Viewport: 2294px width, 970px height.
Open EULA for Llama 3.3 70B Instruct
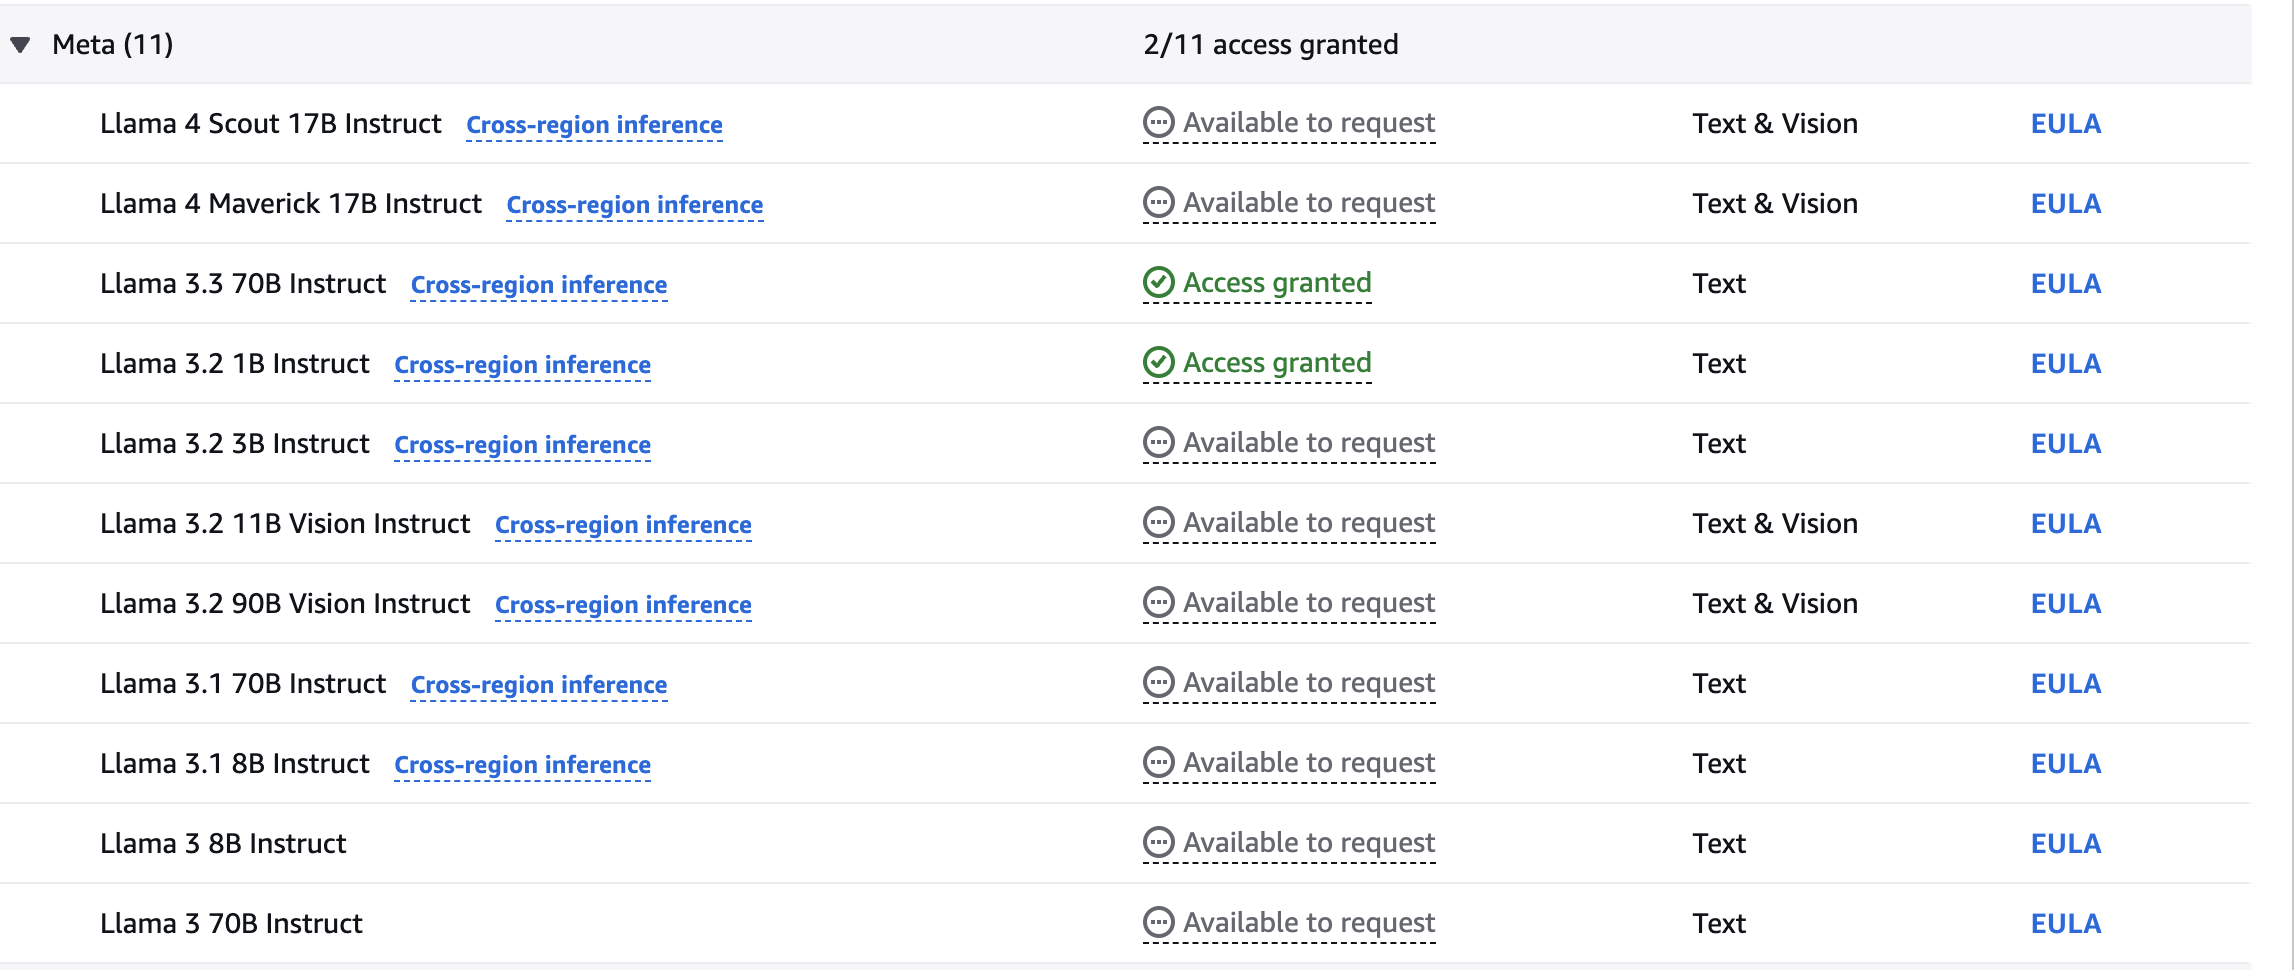[2066, 284]
